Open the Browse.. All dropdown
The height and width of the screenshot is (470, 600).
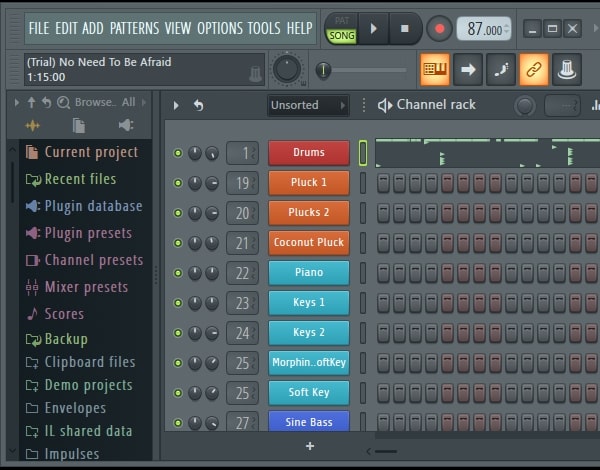tap(105, 102)
